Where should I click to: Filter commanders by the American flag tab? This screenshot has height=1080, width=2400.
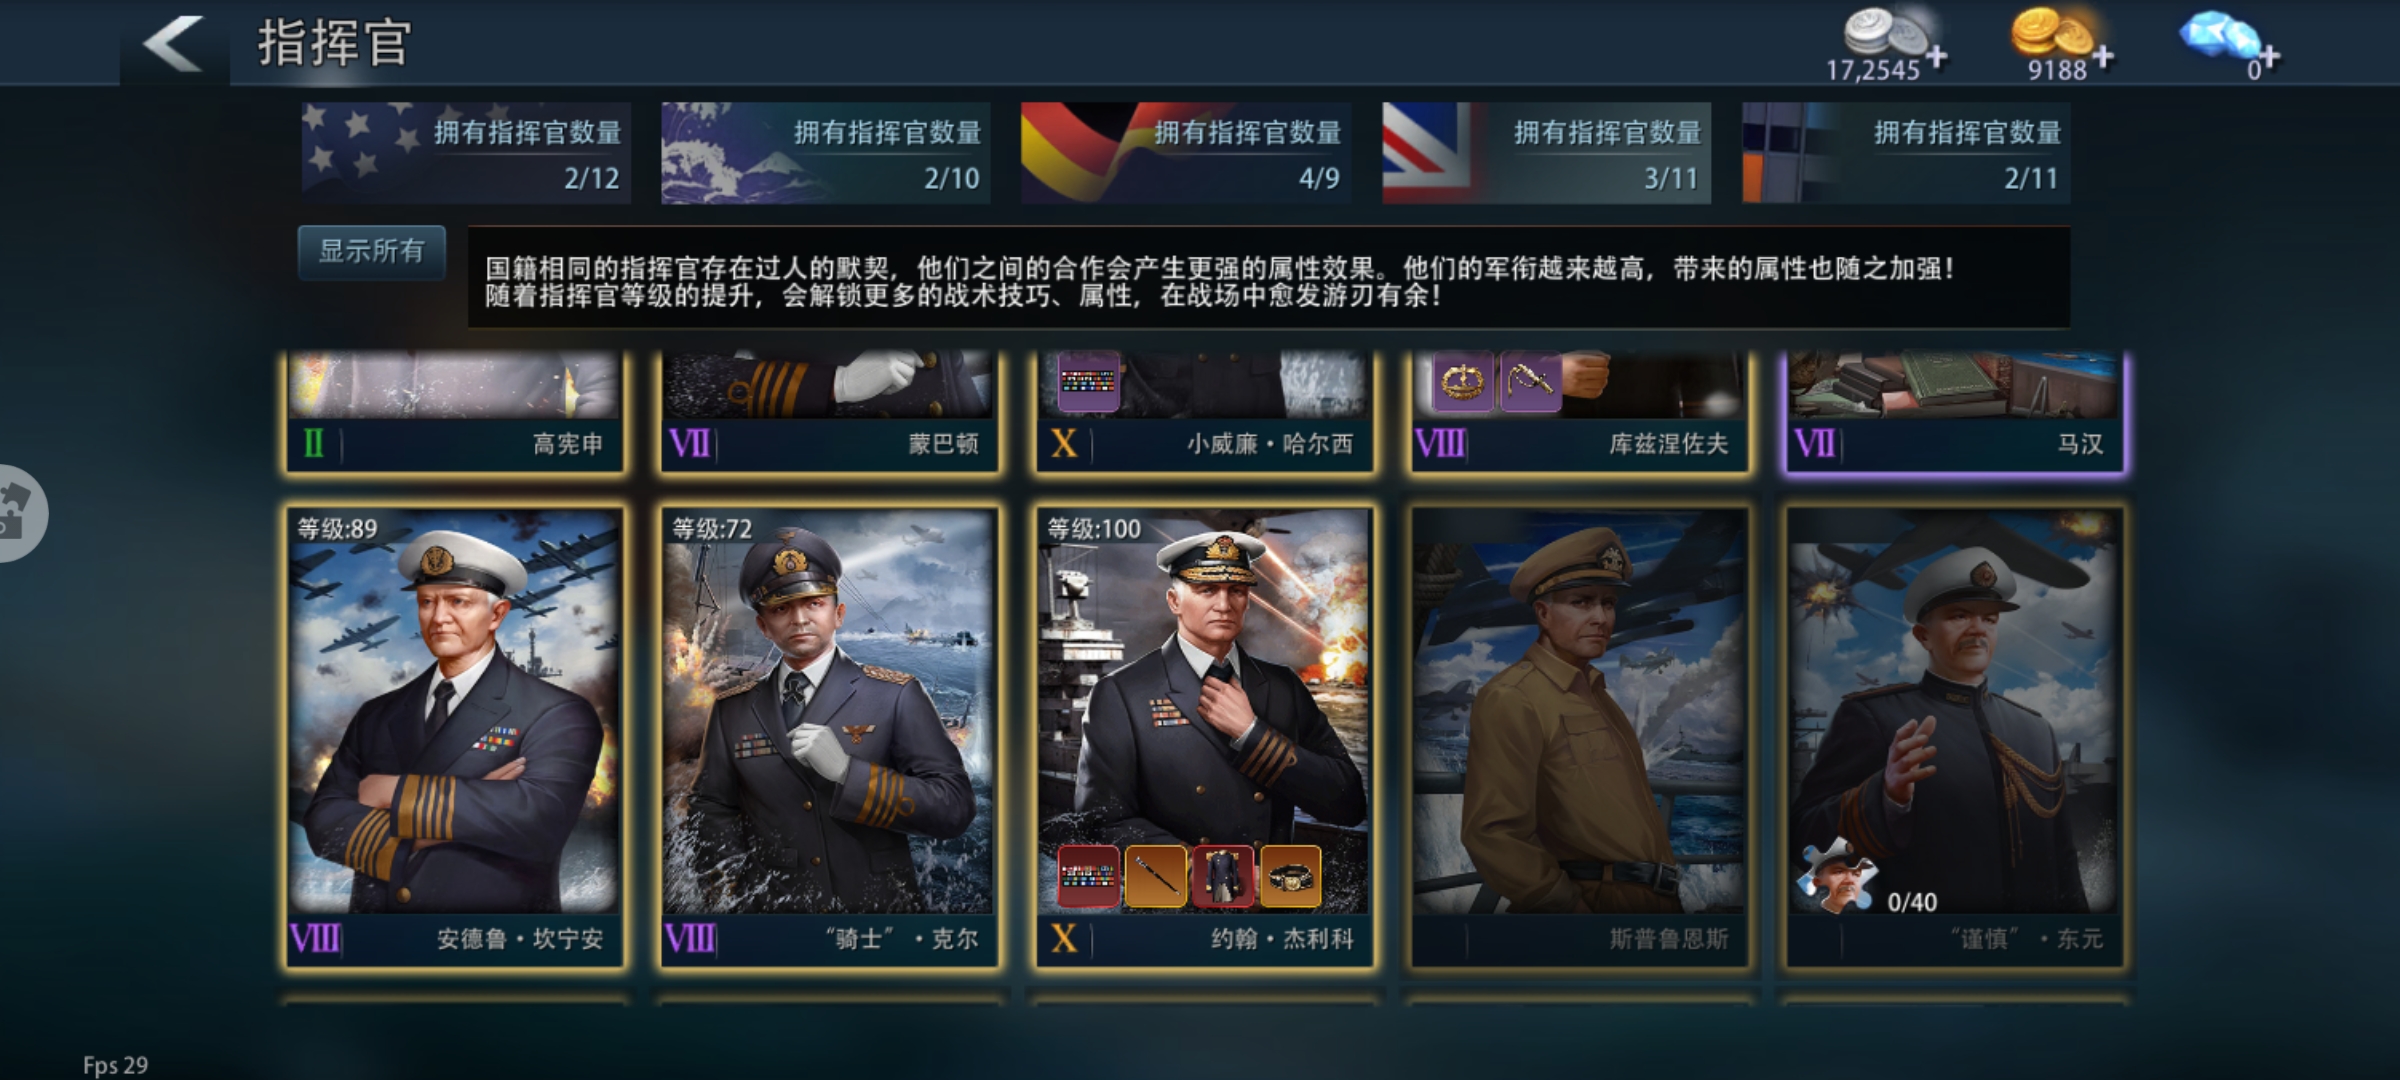(466, 153)
